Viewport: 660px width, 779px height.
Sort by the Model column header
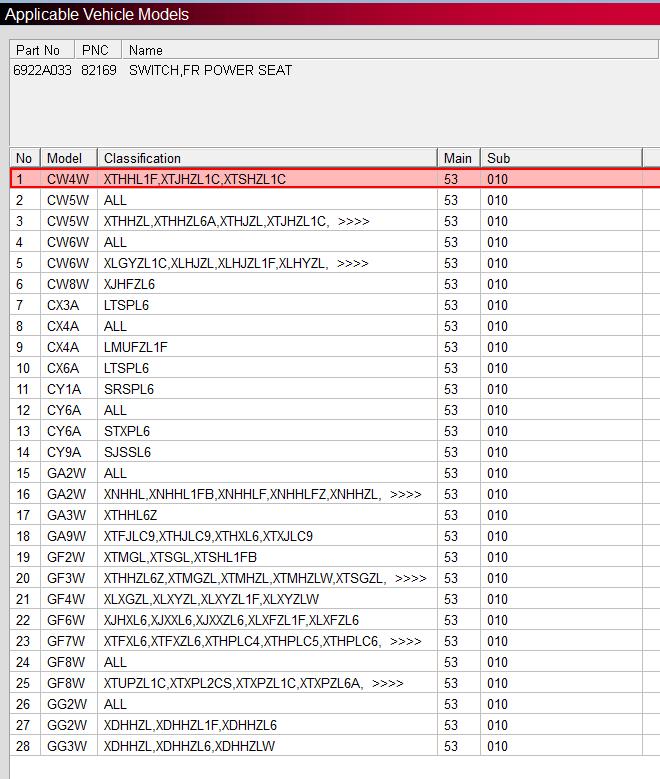pyautogui.click(x=66, y=158)
